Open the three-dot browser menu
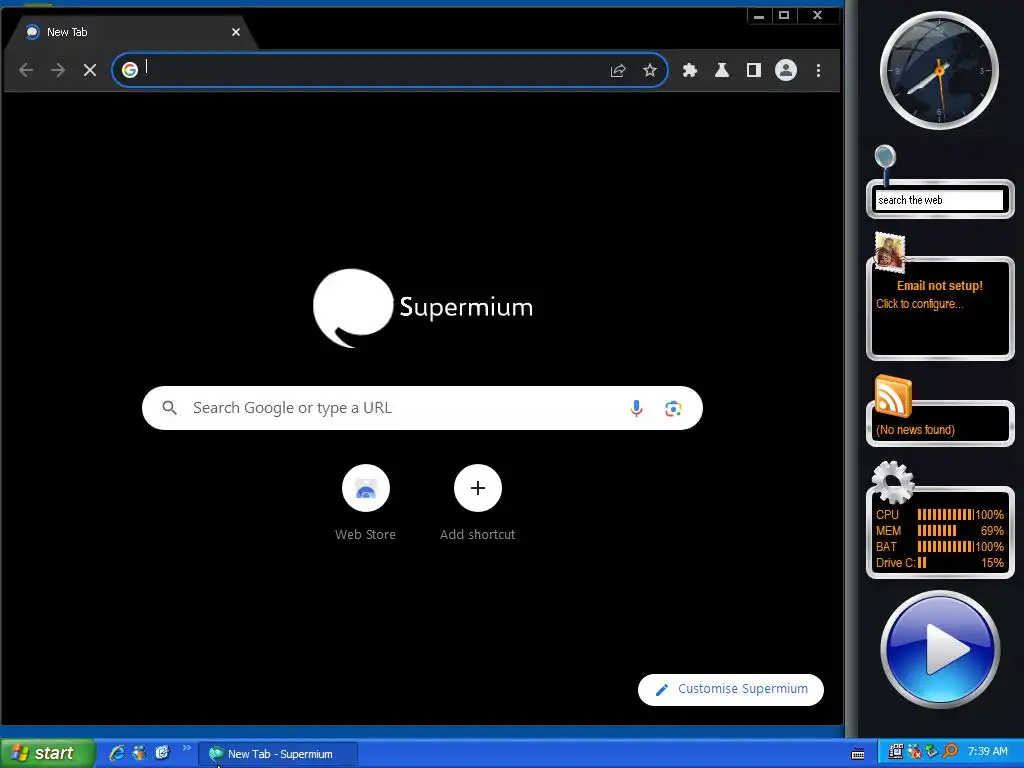This screenshot has width=1024, height=768. pyautogui.click(x=818, y=70)
